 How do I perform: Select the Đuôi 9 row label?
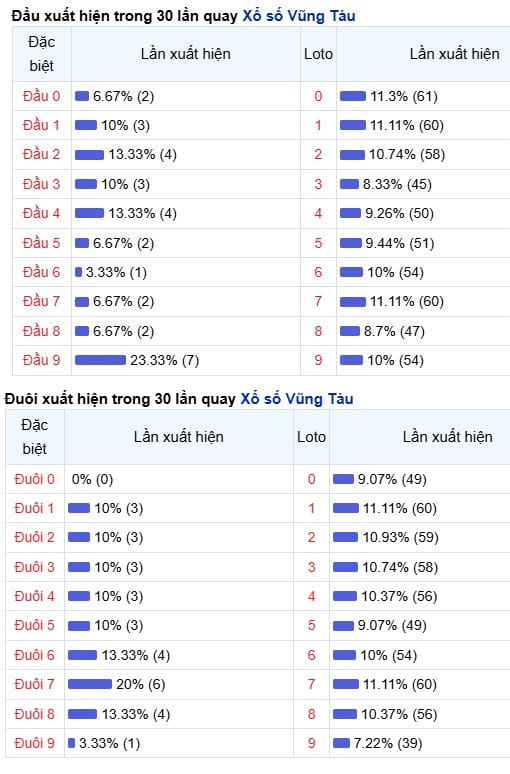[x=35, y=743]
